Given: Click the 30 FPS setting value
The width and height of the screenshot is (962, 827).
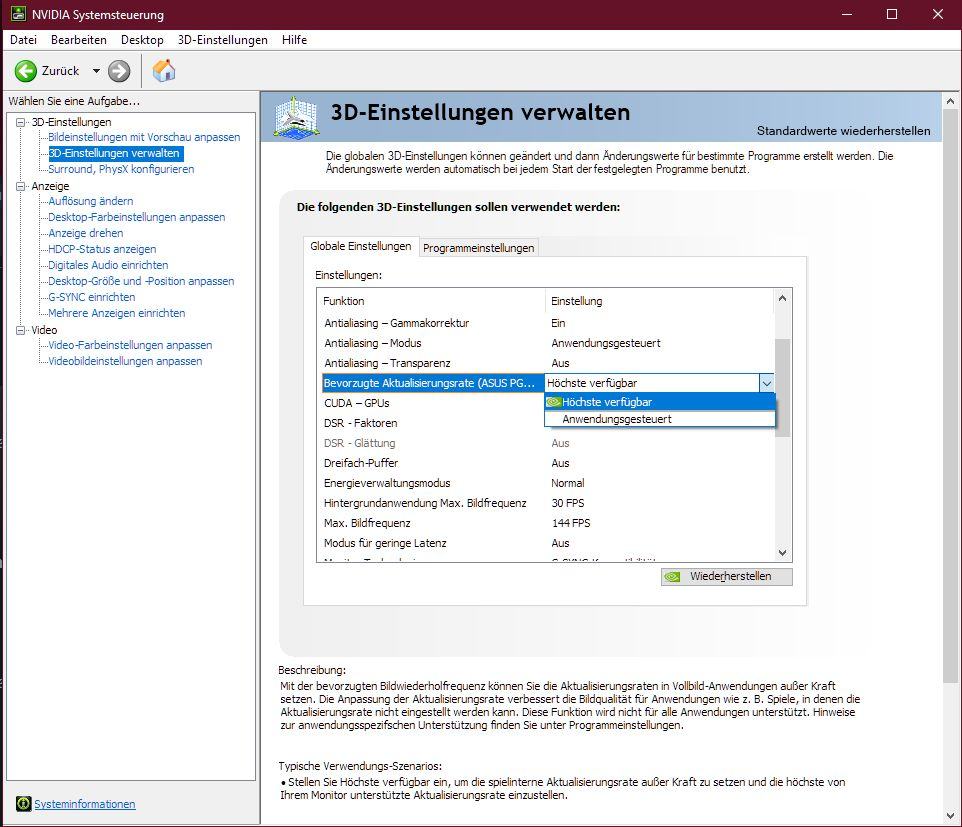Looking at the screenshot, I should click(568, 503).
